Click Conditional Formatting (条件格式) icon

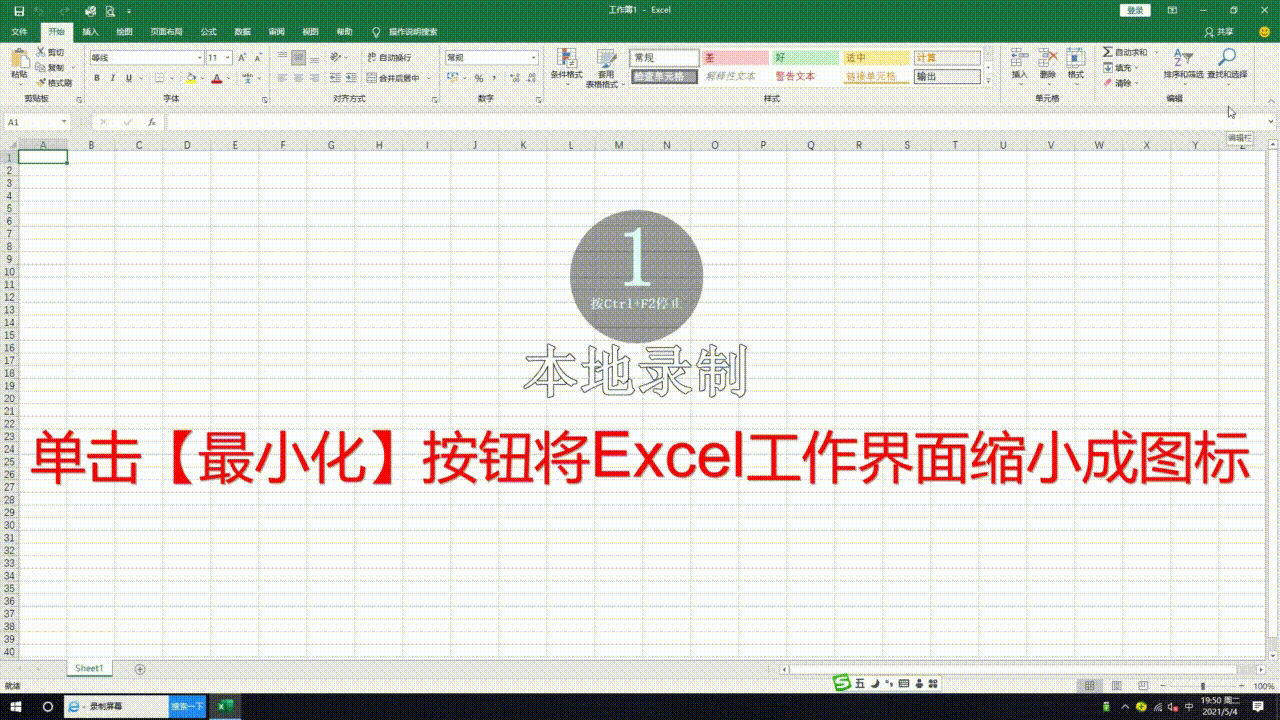coord(566,60)
